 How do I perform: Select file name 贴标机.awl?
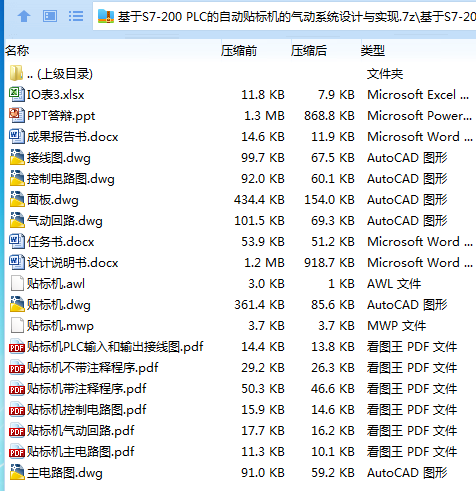[x=56, y=284]
